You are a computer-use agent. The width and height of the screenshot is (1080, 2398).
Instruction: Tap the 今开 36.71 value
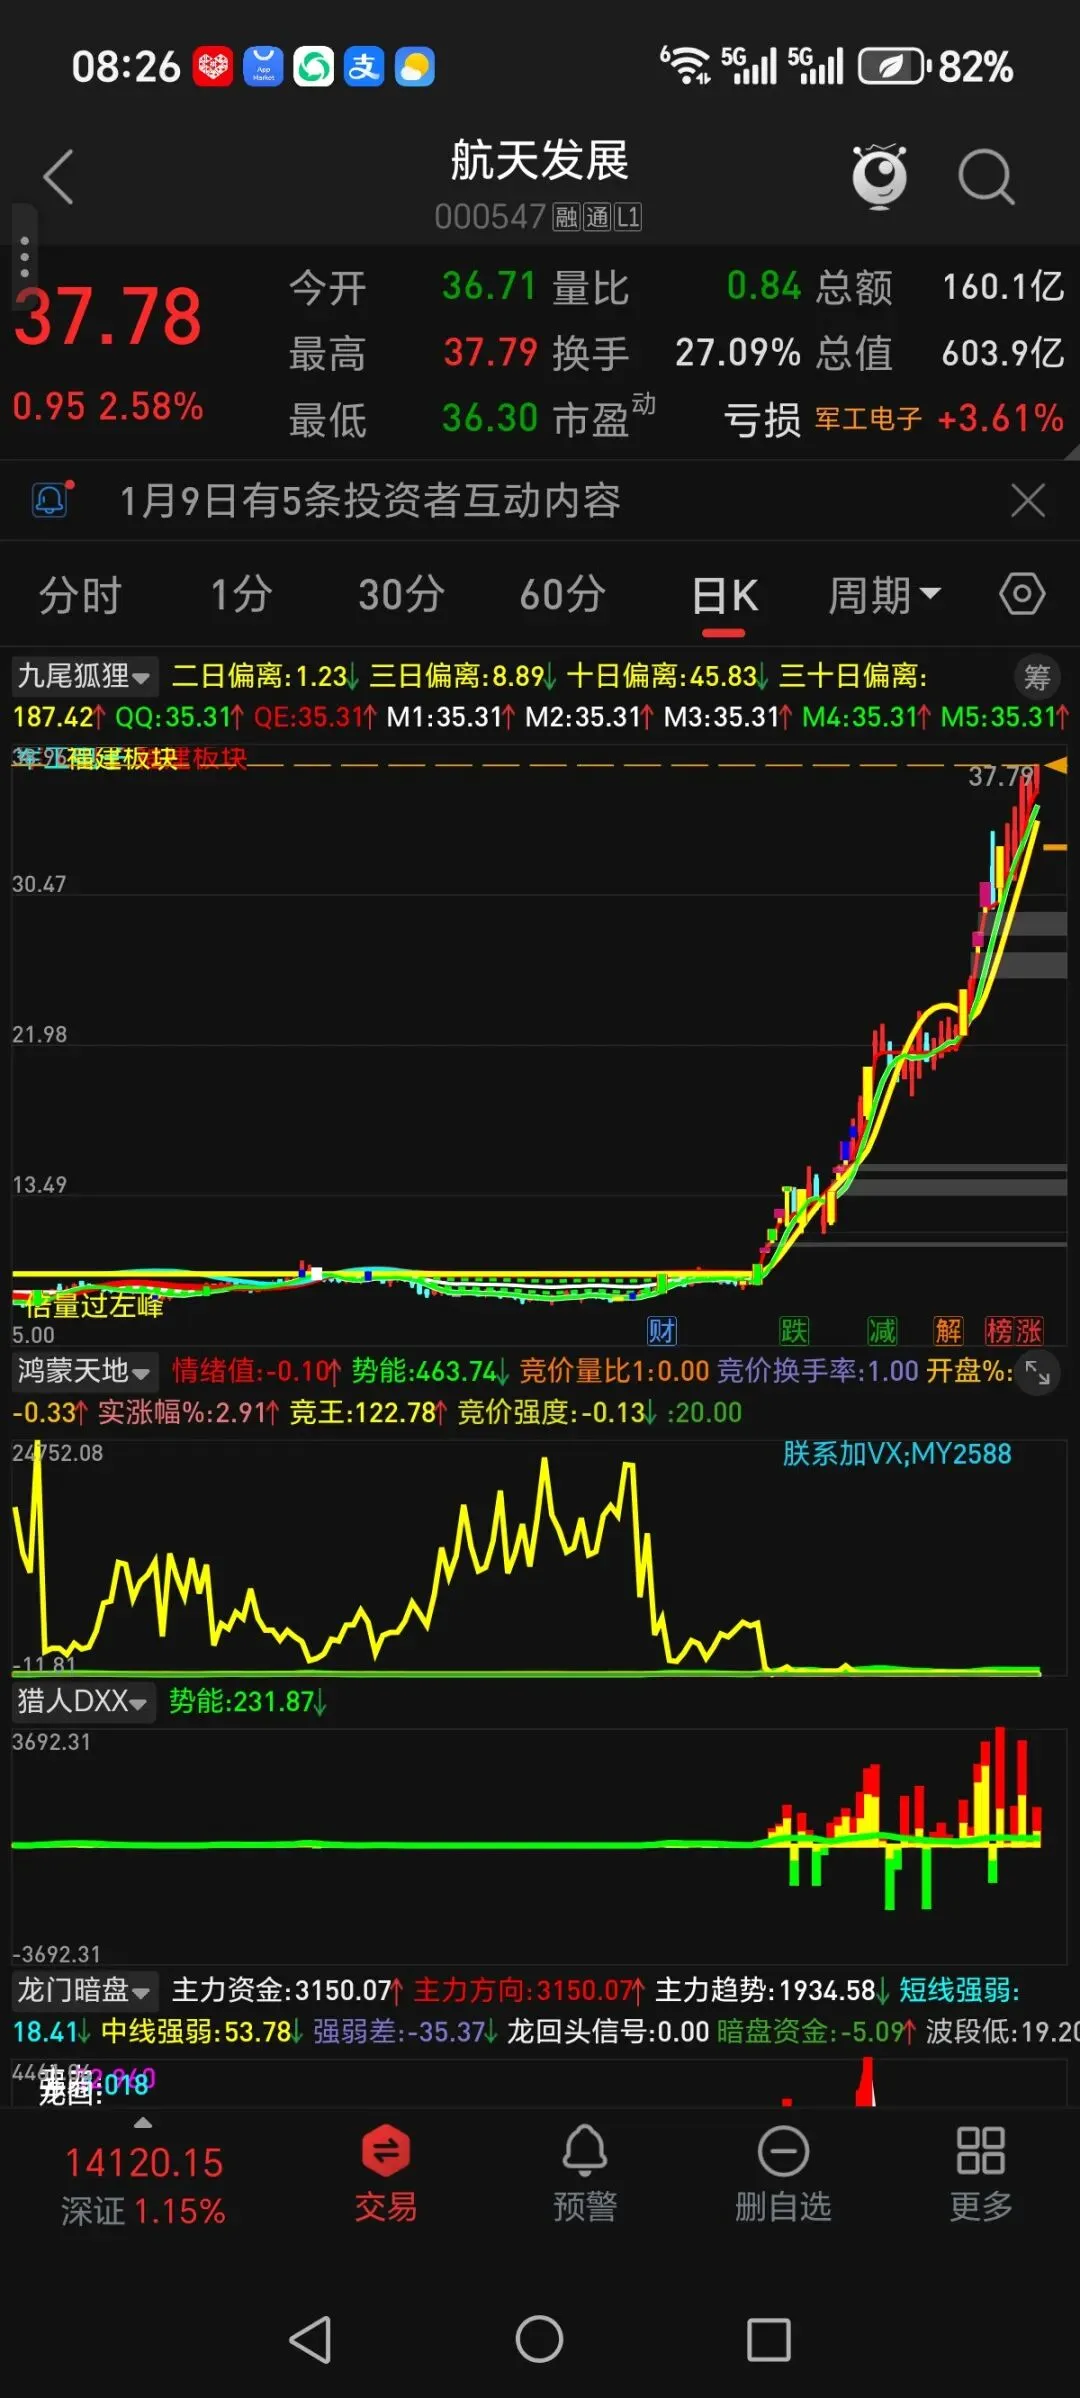coord(490,286)
